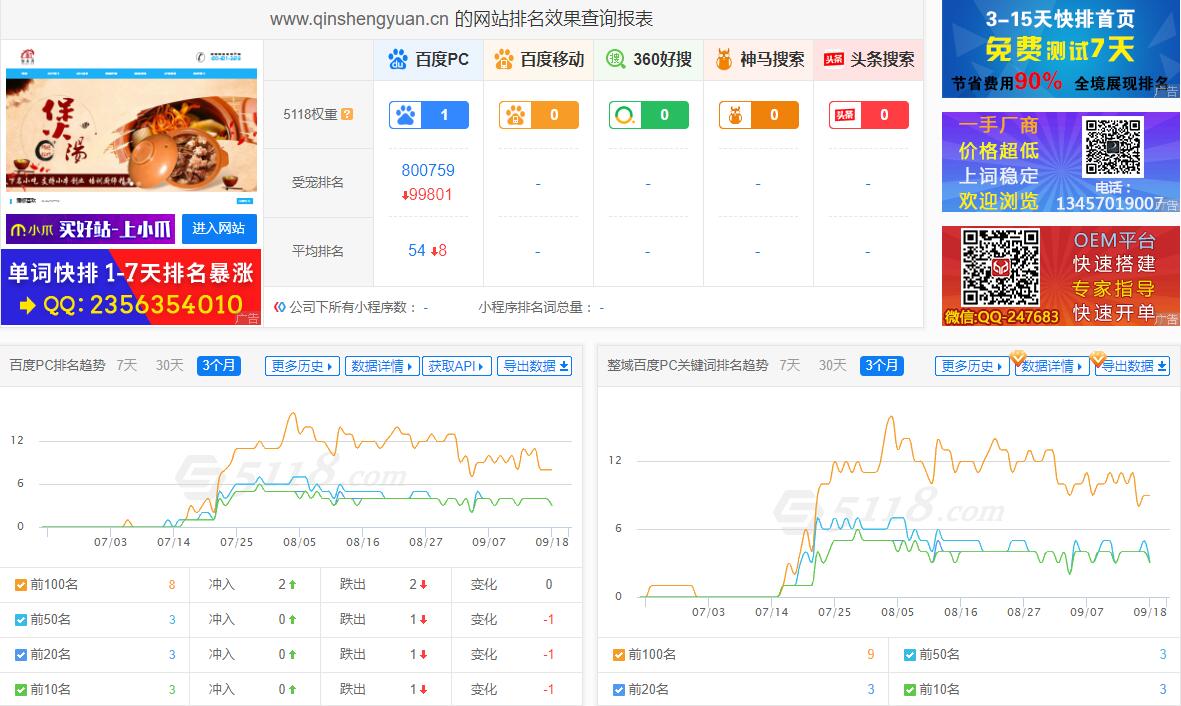Screen dimensions: 1181x706
Task: Click the 进入网站 button
Action: (219, 228)
